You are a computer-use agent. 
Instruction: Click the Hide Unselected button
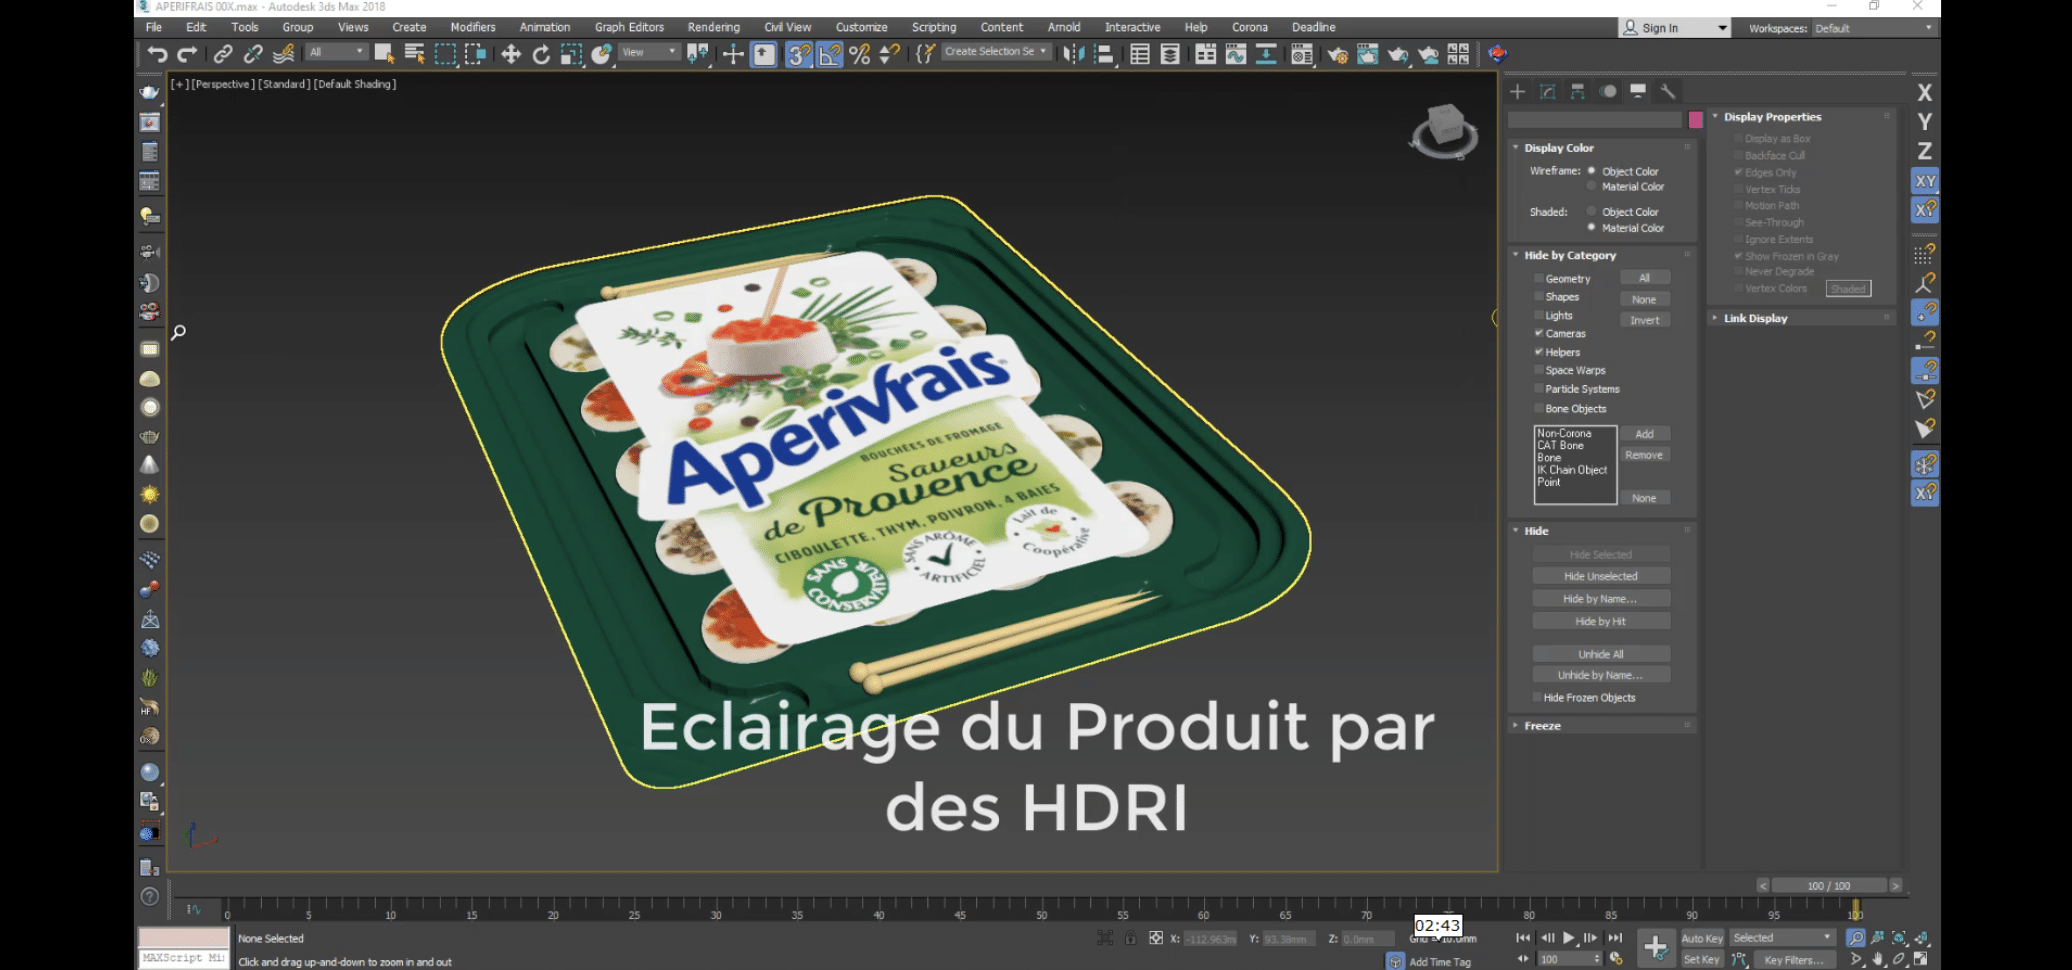coord(1601,576)
